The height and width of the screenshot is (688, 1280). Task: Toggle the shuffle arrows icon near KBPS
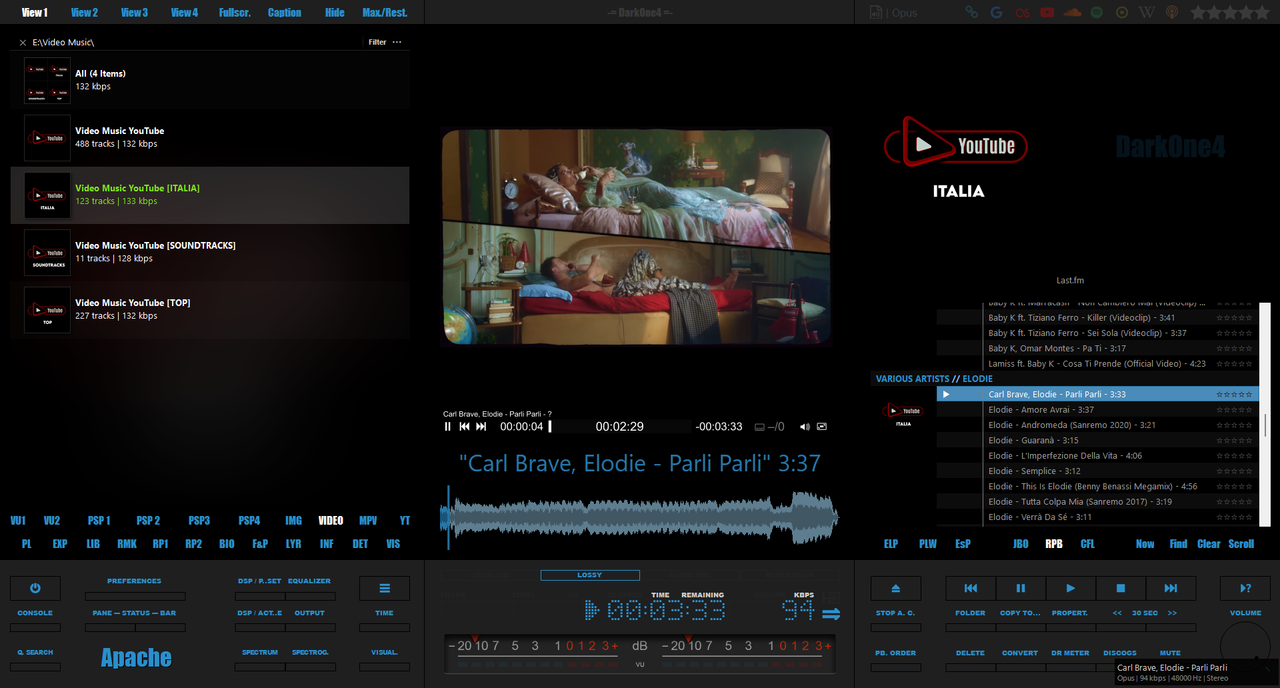(x=831, y=613)
